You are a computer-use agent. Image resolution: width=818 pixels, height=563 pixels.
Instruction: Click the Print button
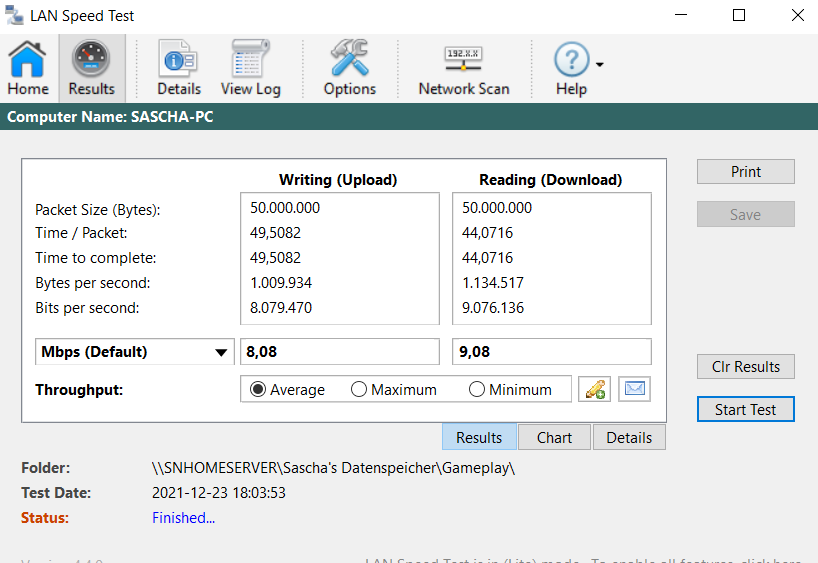point(745,172)
